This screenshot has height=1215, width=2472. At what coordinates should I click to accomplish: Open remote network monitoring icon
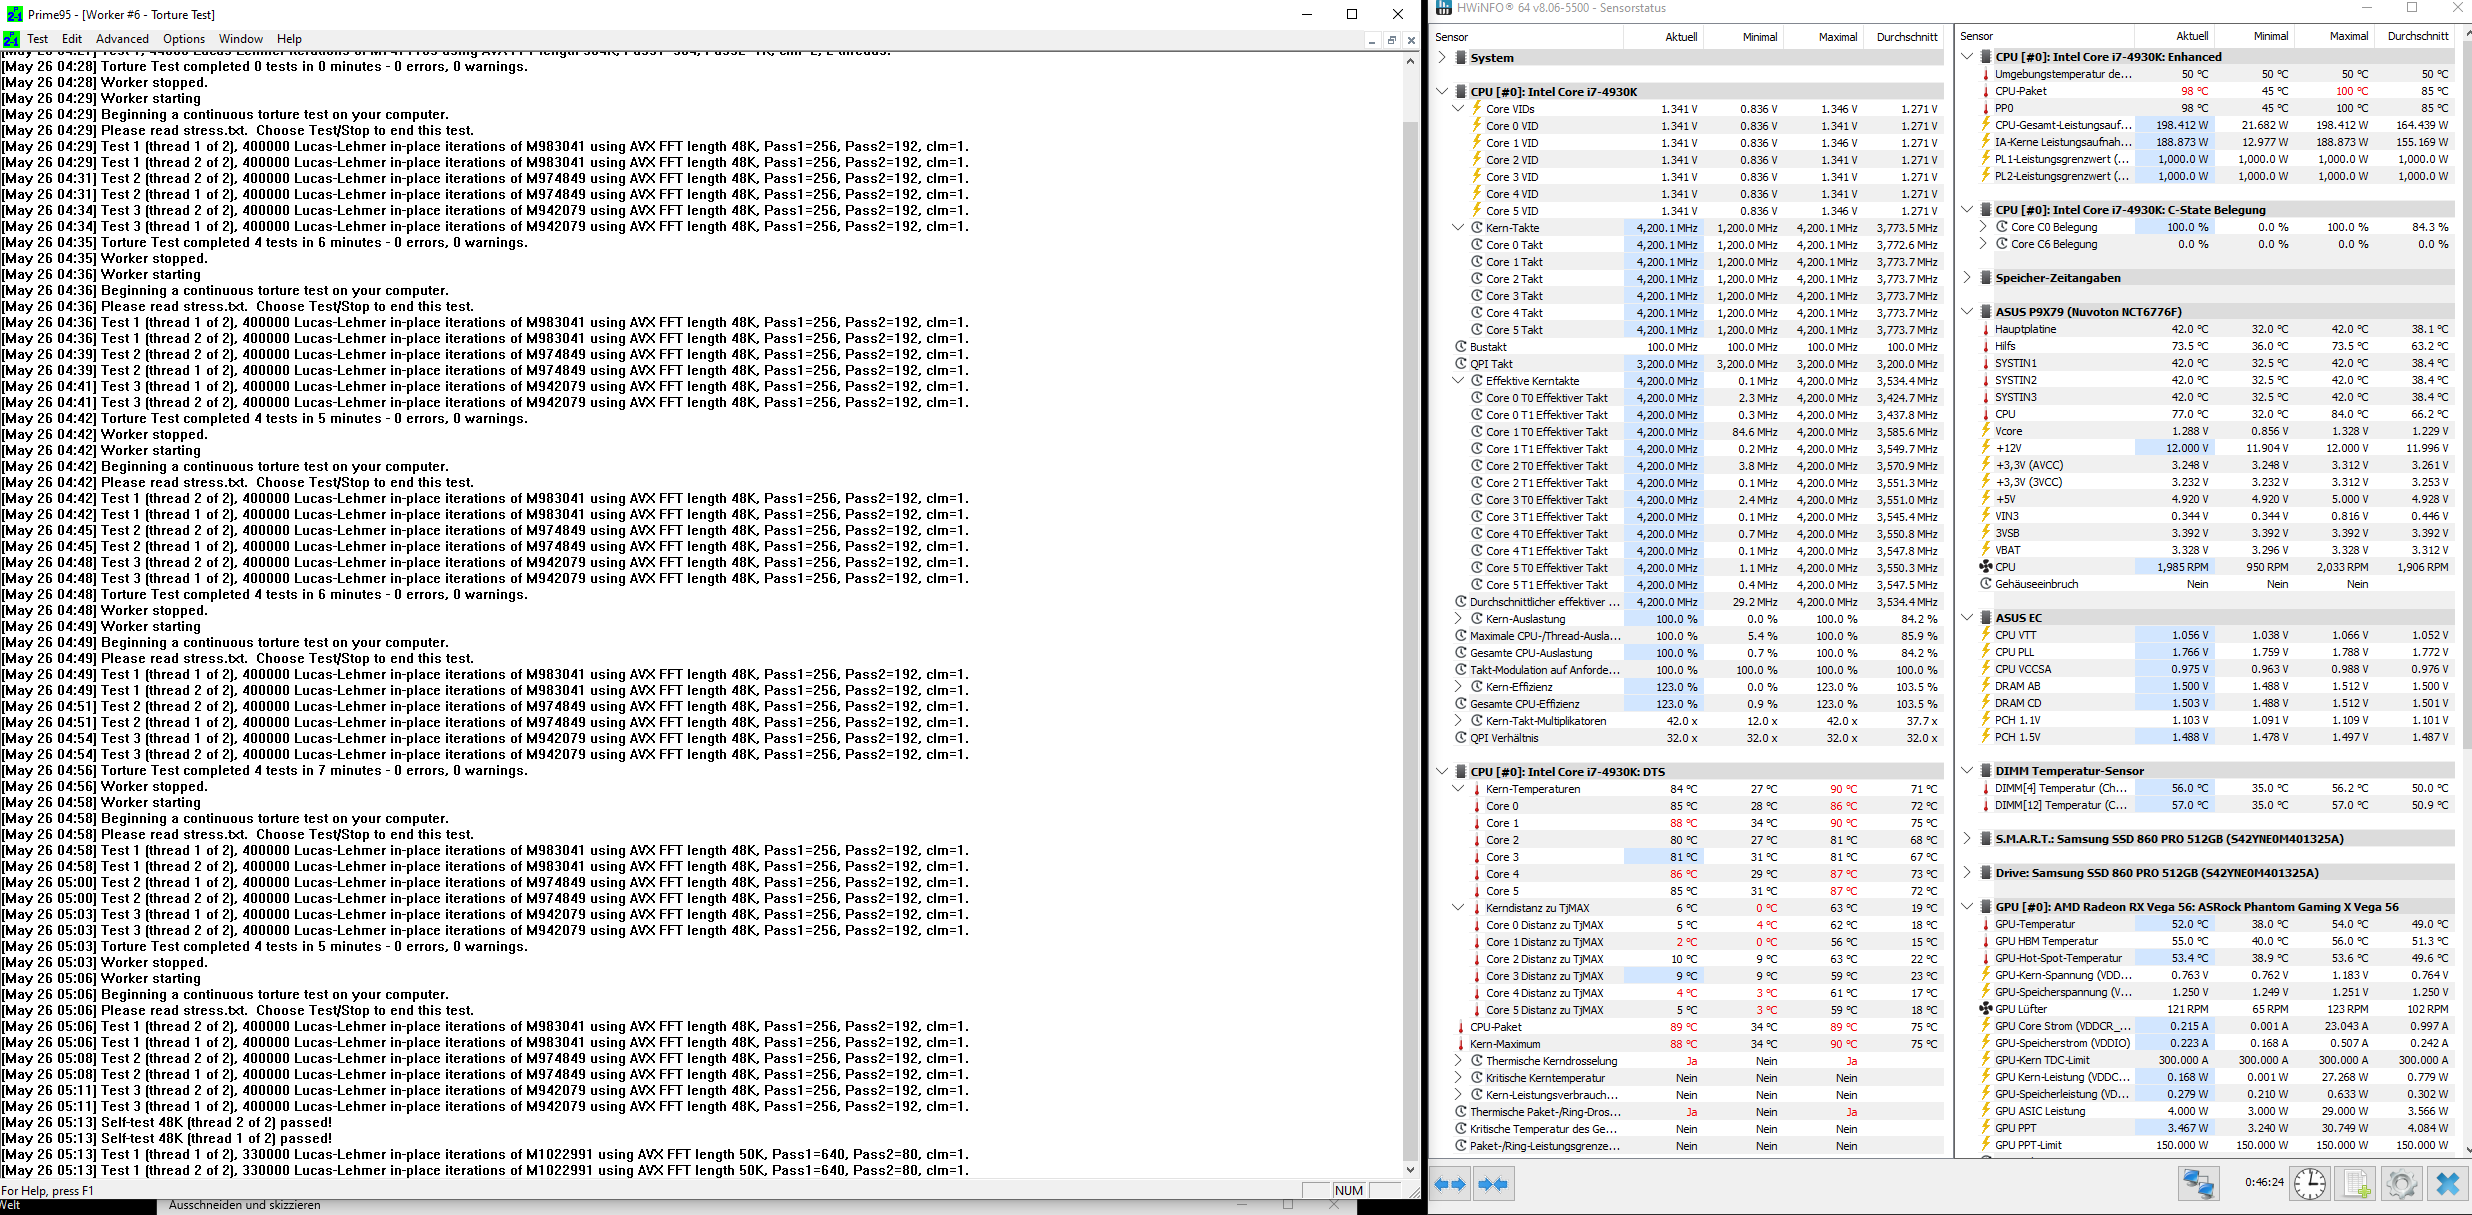2198,1184
